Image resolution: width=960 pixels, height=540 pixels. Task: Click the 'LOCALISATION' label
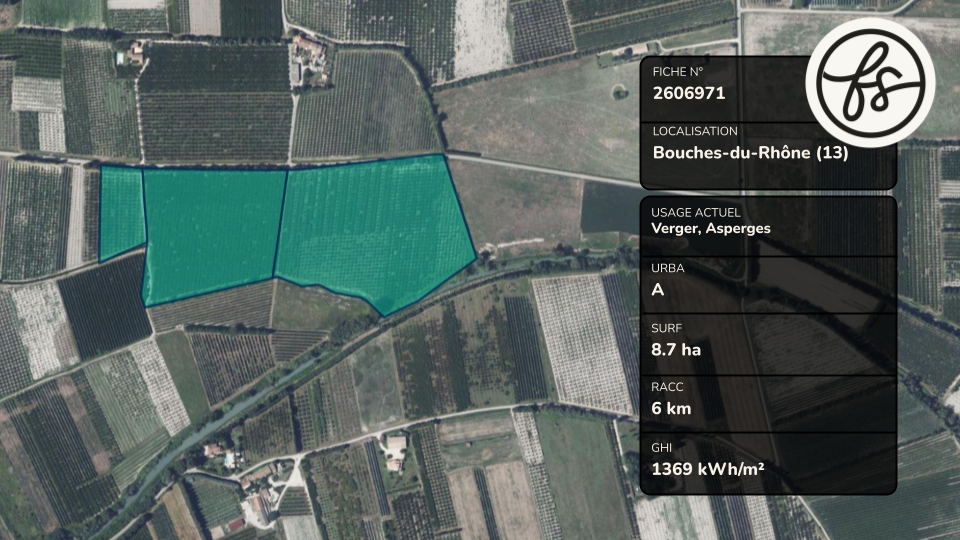695,131
